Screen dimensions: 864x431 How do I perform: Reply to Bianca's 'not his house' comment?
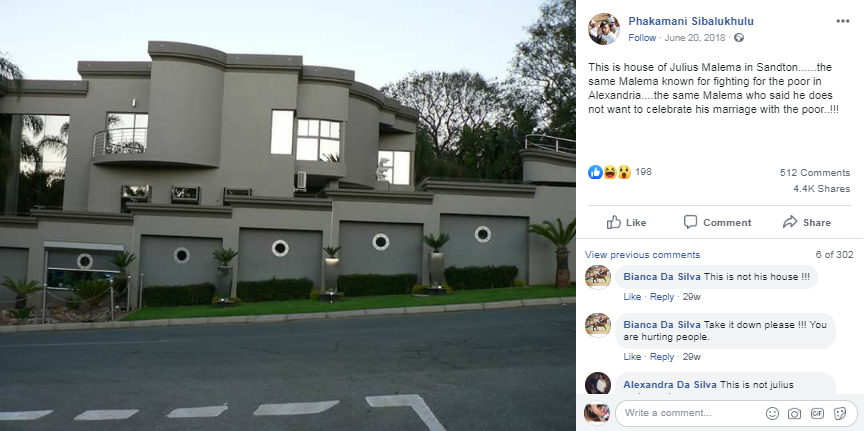pyautogui.click(x=662, y=297)
